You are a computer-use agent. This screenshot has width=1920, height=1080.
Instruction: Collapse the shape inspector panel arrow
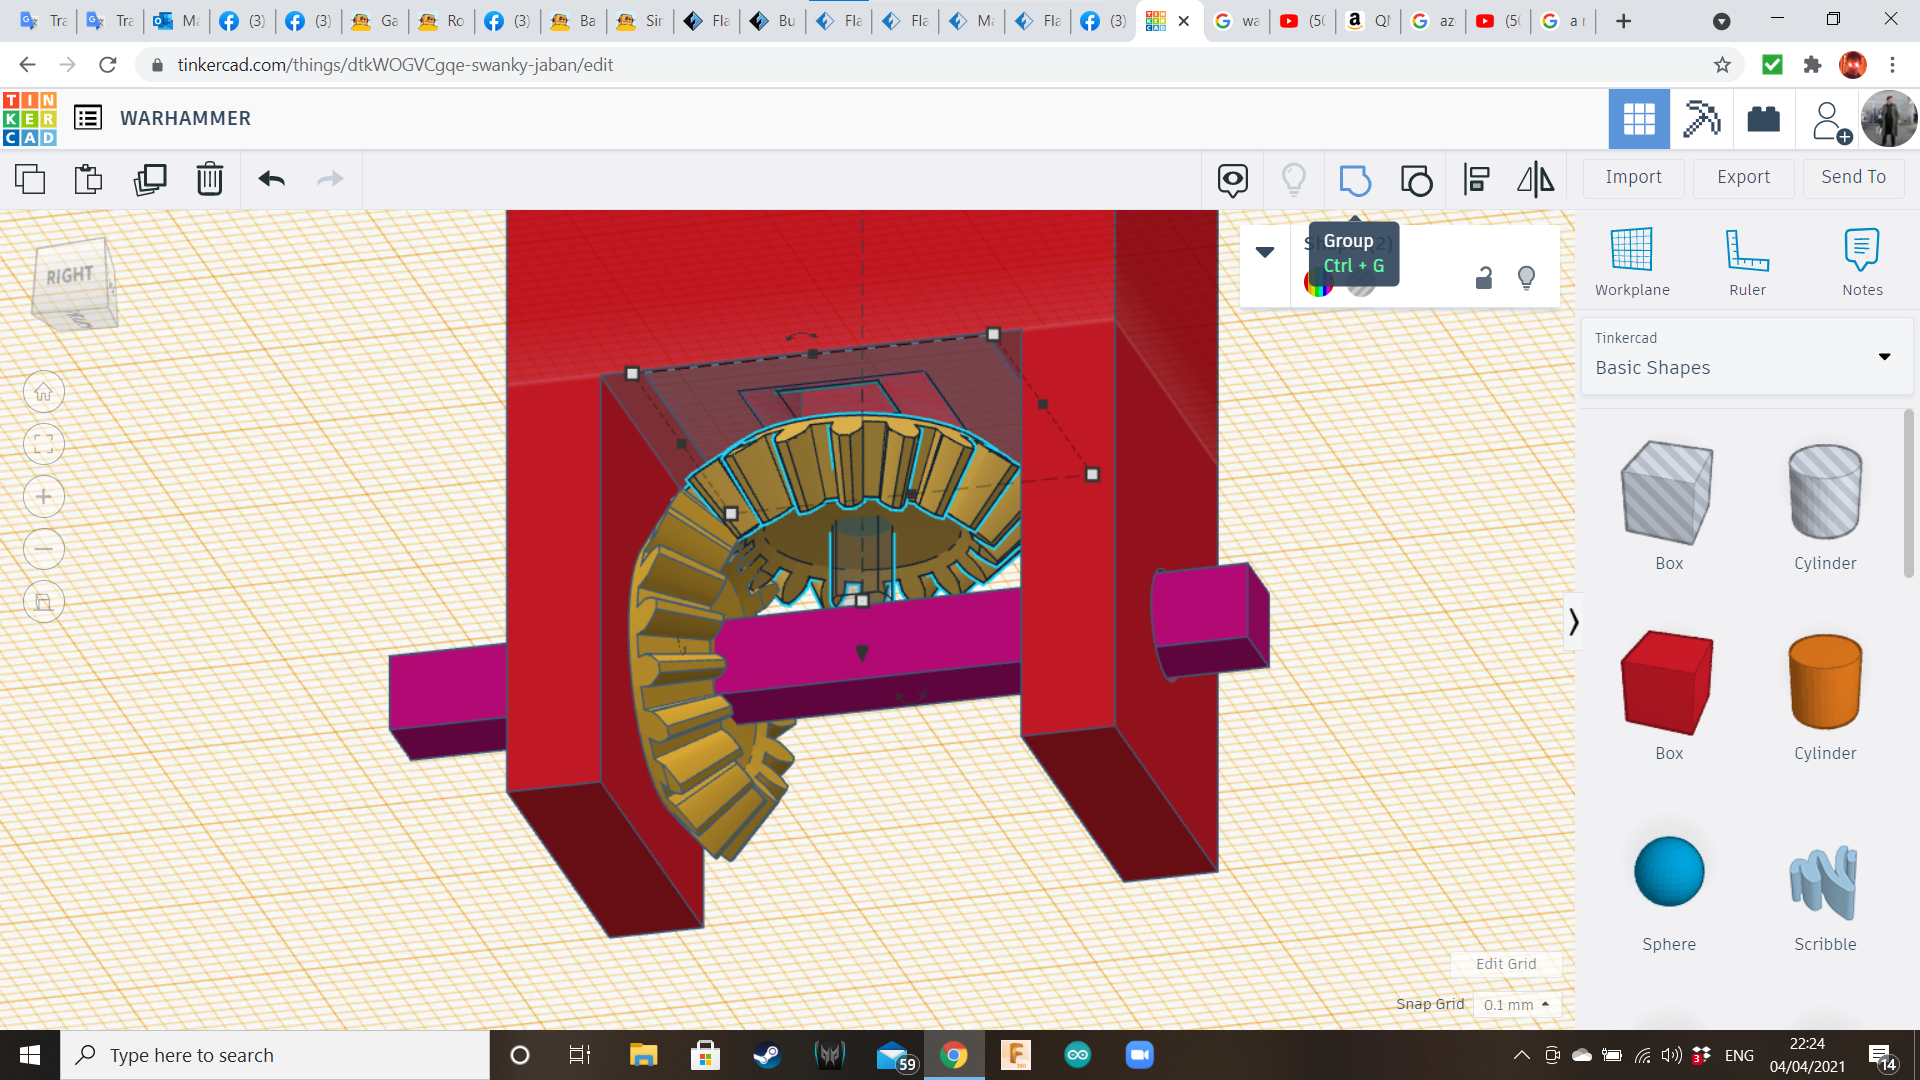tap(1265, 252)
